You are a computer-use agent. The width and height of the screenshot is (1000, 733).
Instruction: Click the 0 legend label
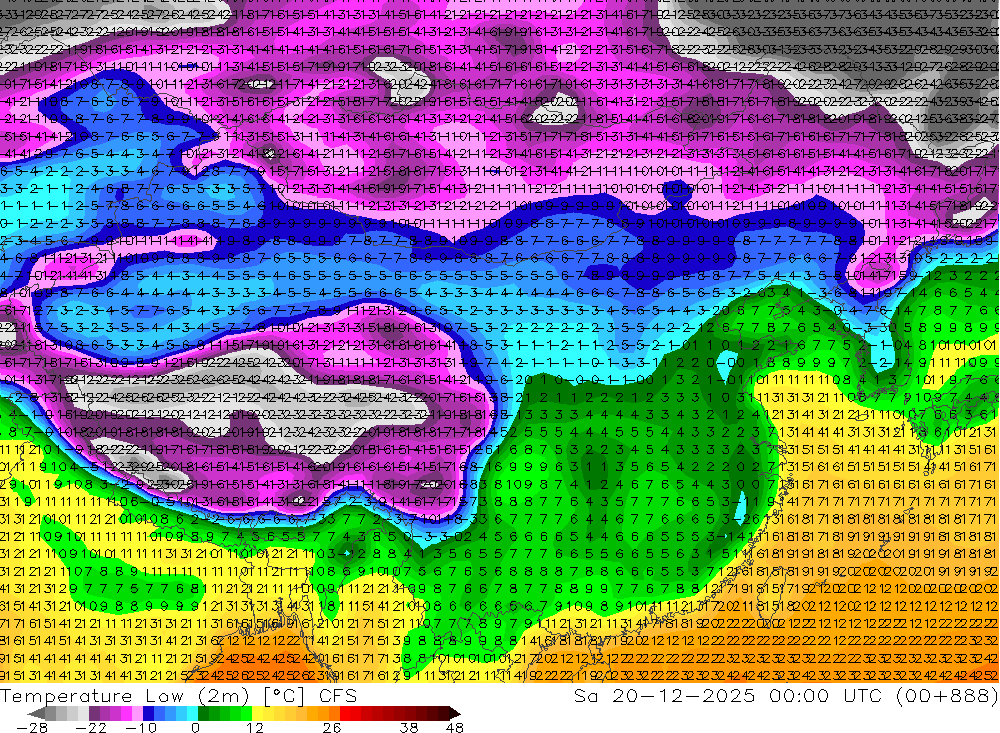tap(196, 727)
